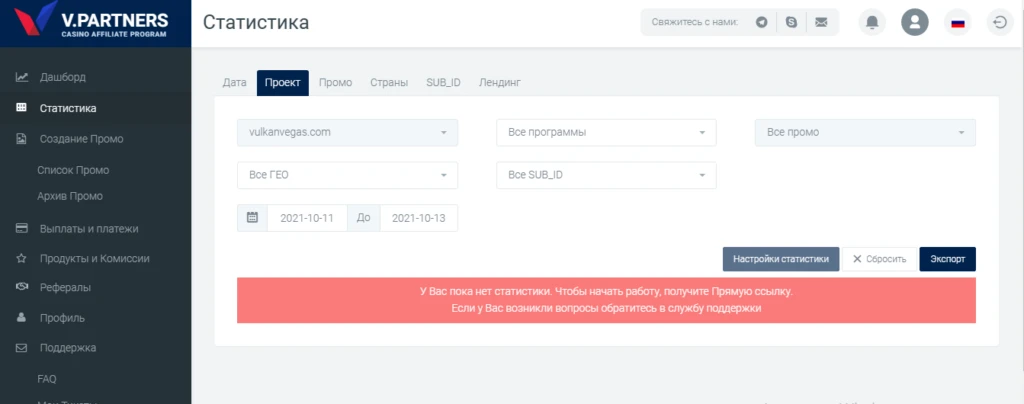Click the Свяжитесь с нами label

click(695, 22)
